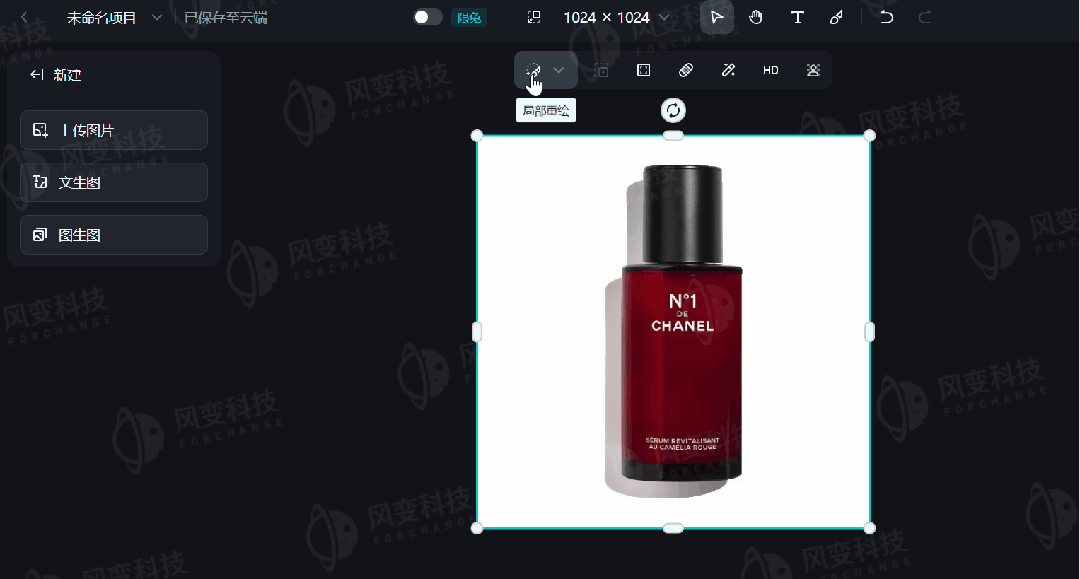Click the Chanel bottle image on canvas
Screen dimensions: 1080x579
673,332
